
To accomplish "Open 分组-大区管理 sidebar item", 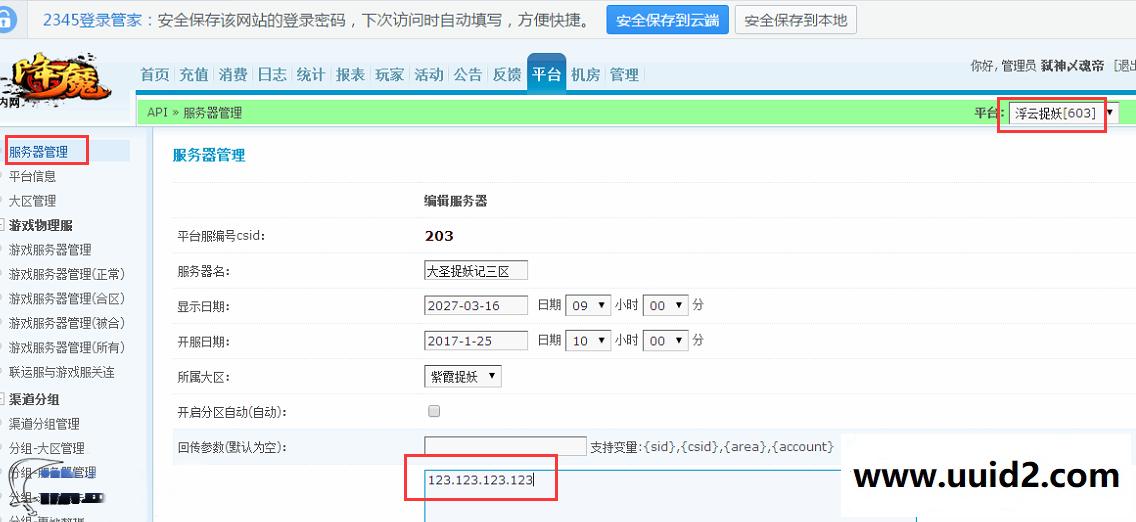I will [x=46, y=448].
